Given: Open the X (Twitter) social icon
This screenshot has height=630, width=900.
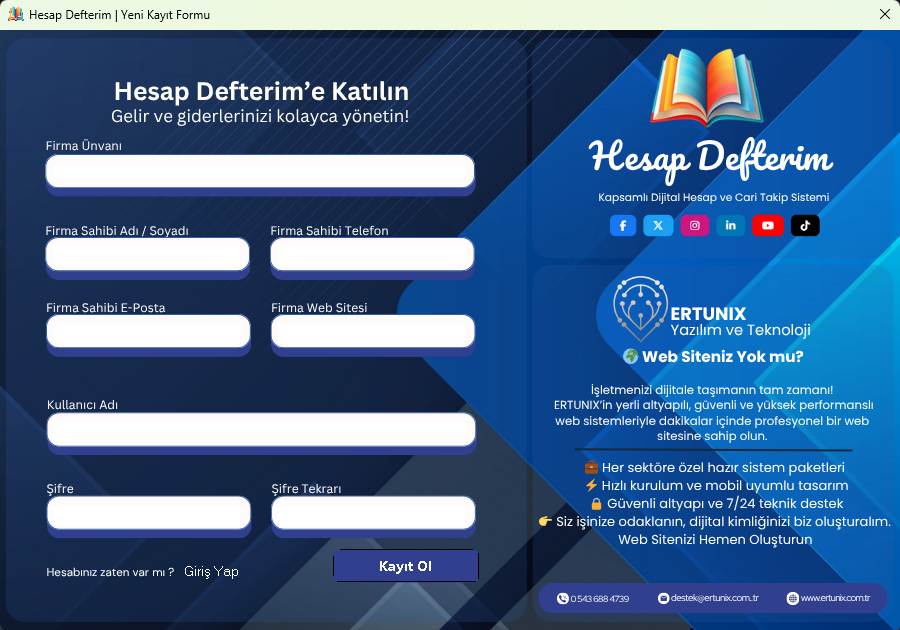Looking at the screenshot, I should click(658, 226).
